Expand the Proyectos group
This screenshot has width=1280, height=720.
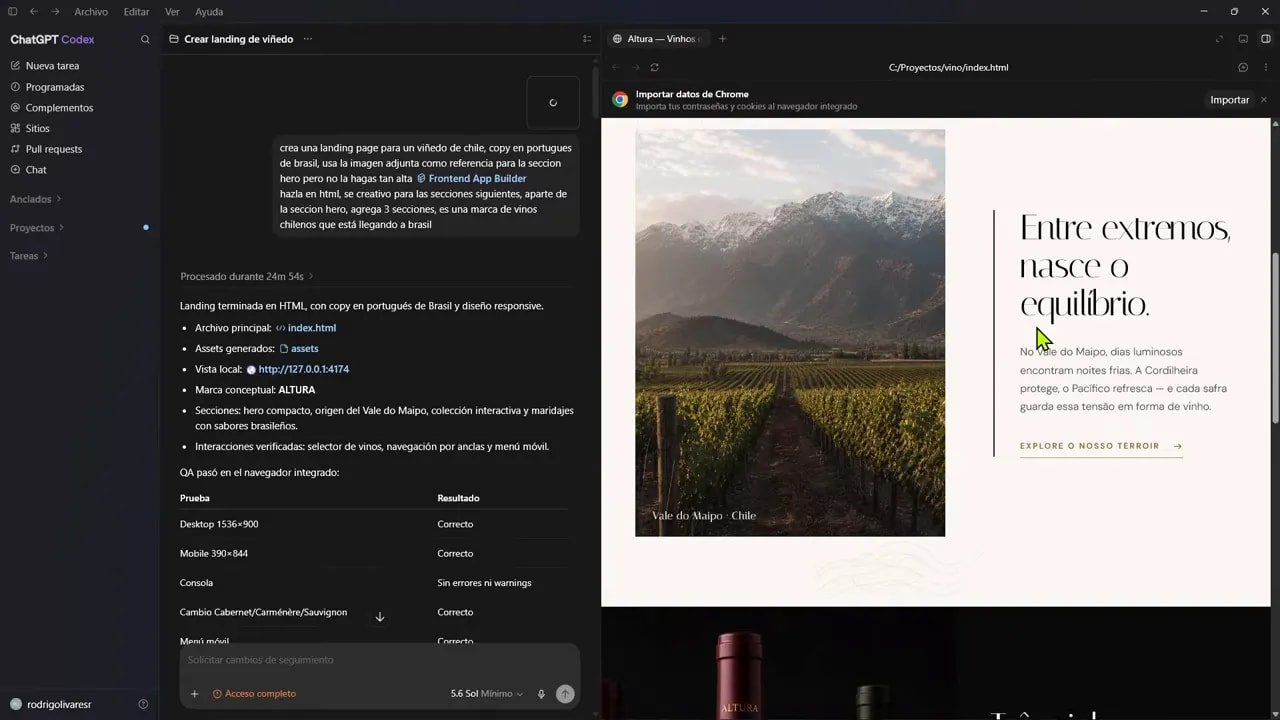click(37, 228)
